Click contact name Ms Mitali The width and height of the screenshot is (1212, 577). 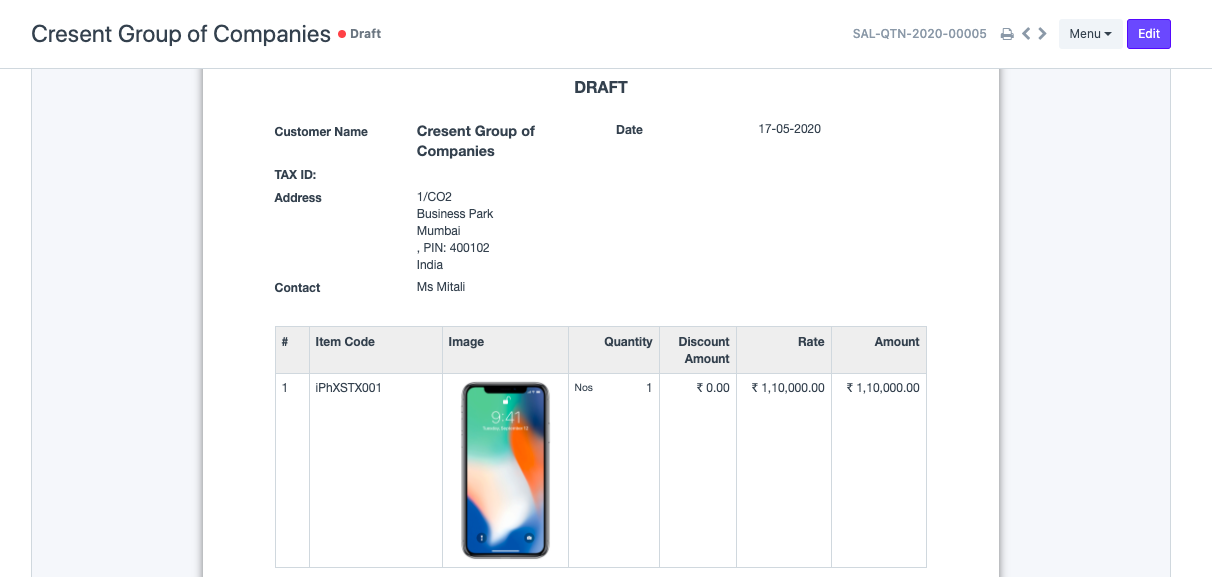click(441, 287)
